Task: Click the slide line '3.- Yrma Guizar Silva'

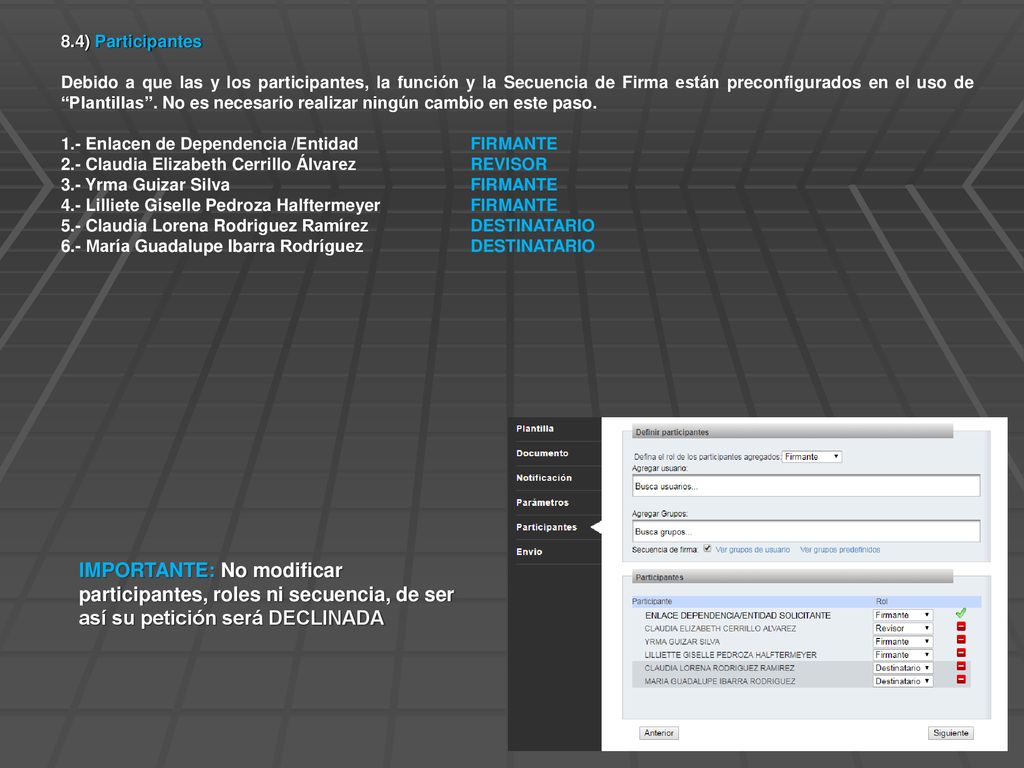Action: [145, 184]
